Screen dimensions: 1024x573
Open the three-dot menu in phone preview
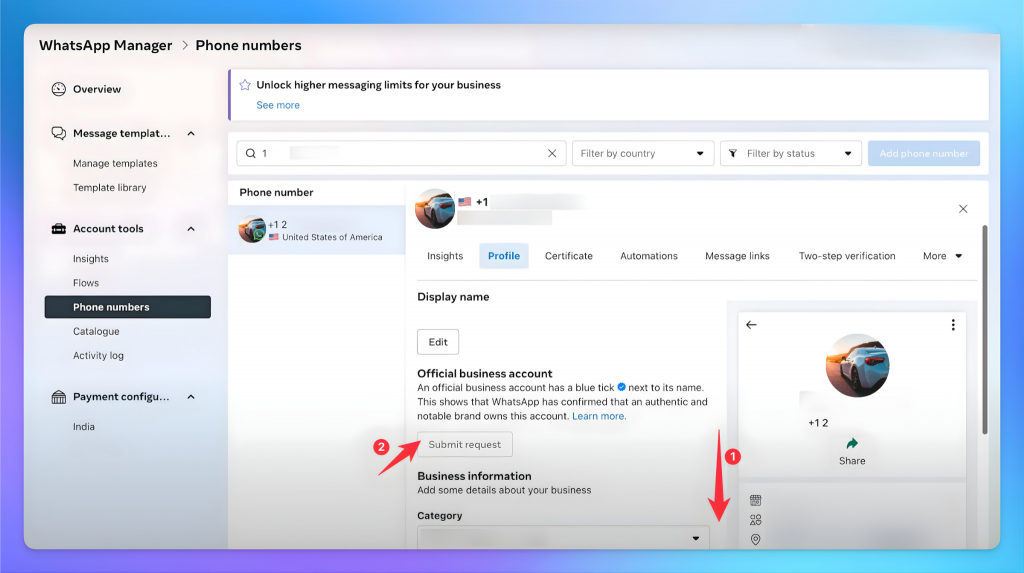click(953, 325)
